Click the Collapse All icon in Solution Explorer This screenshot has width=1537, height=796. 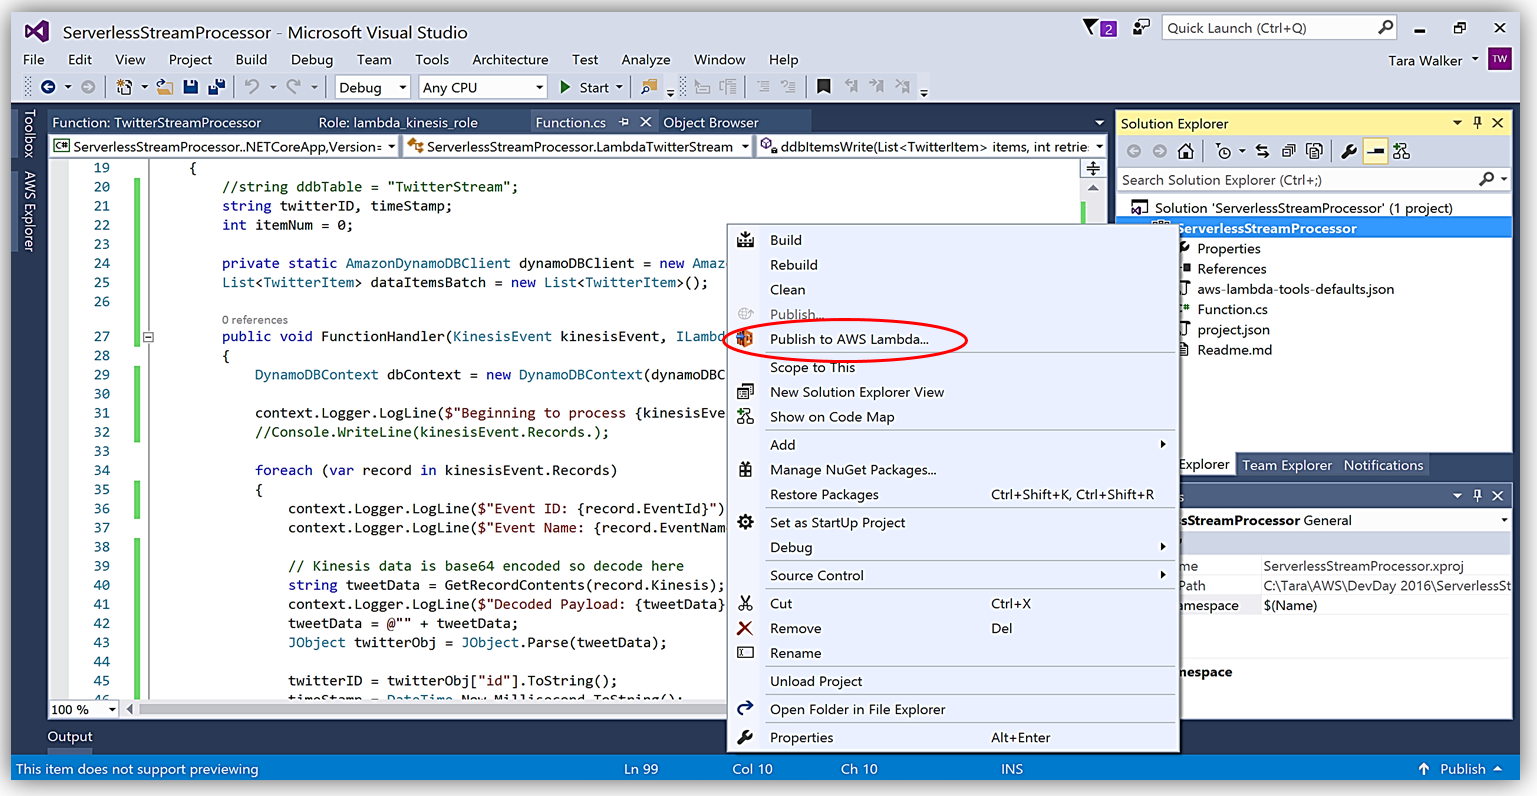(1288, 151)
